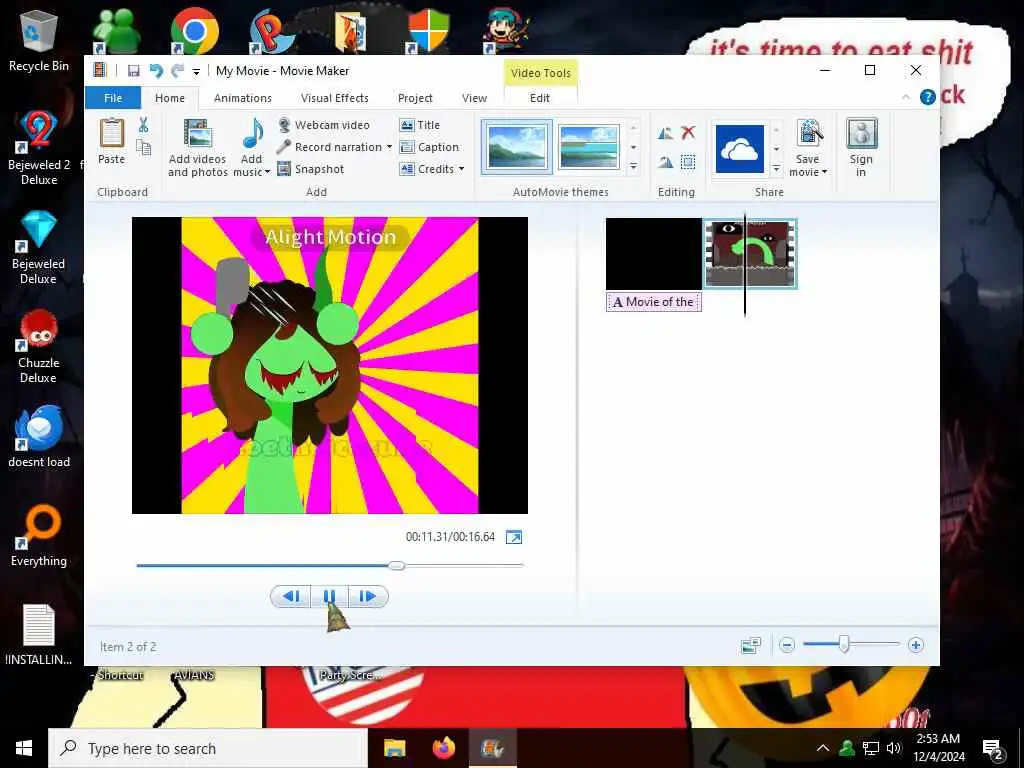Screen dimensions: 1024x768
Task: Open Firefox from the taskbar
Action: tap(443, 748)
